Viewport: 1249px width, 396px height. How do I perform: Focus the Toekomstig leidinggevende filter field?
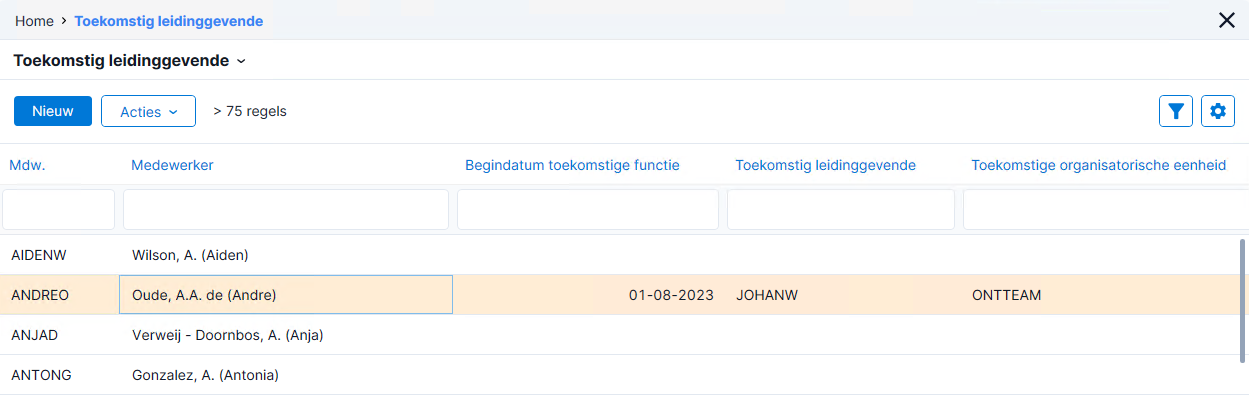coord(841,210)
